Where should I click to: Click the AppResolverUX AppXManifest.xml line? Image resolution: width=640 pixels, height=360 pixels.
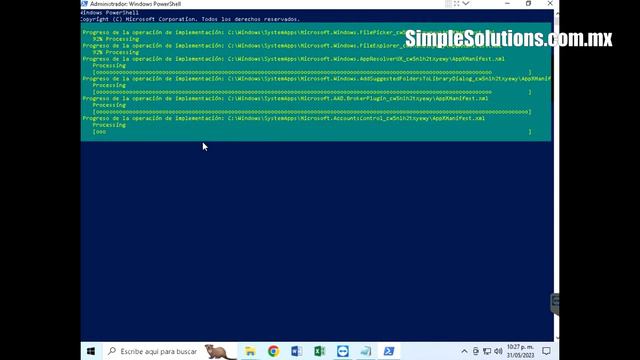[x=293, y=59]
